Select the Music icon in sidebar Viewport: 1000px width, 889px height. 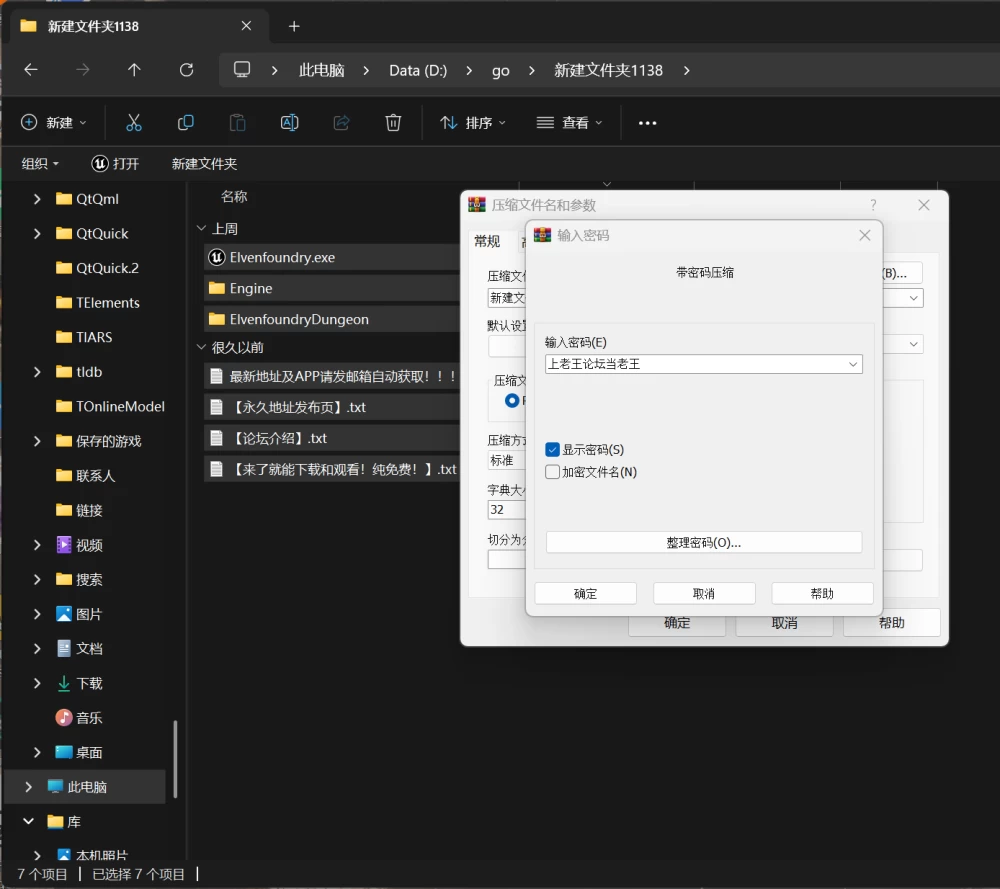coord(64,717)
